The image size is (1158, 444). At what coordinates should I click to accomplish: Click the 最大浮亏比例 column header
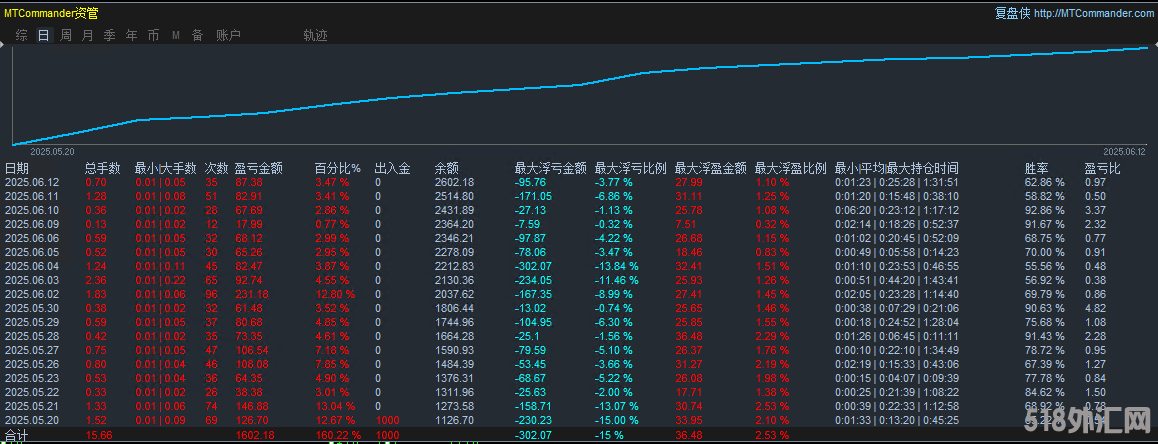(631, 168)
